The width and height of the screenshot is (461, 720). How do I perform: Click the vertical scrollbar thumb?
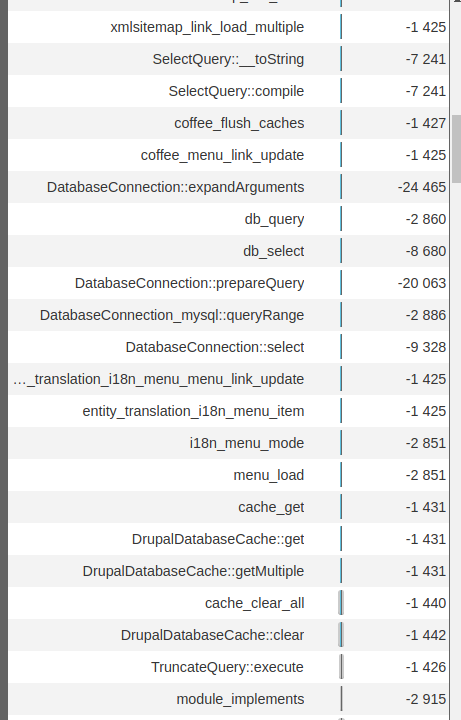coord(456,149)
